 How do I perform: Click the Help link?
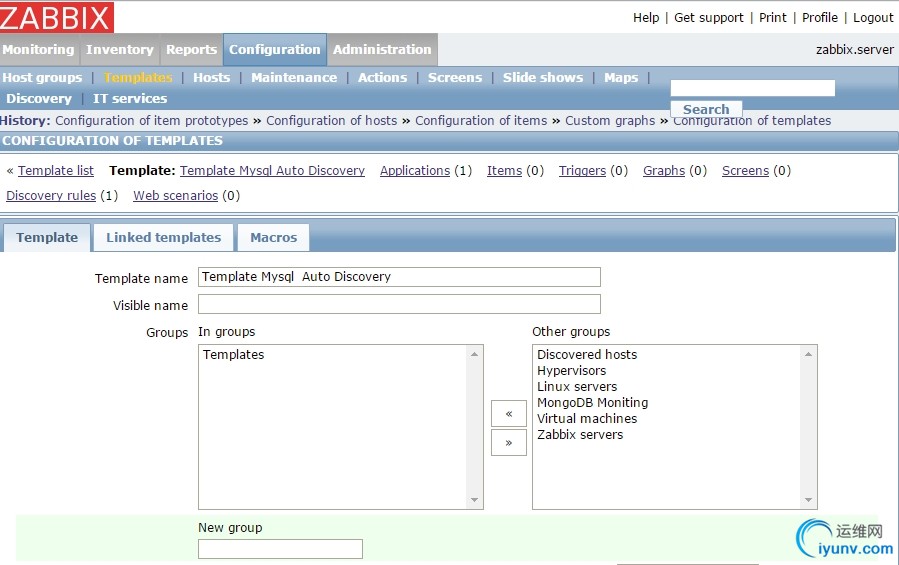pyautogui.click(x=646, y=18)
